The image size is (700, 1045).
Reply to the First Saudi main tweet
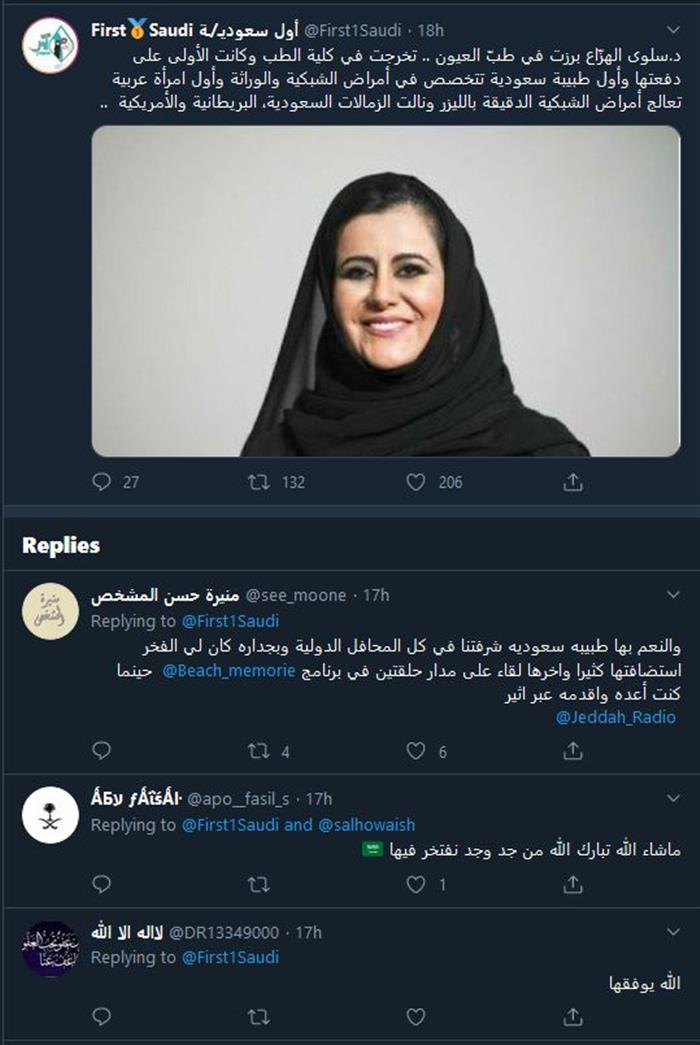(101, 481)
